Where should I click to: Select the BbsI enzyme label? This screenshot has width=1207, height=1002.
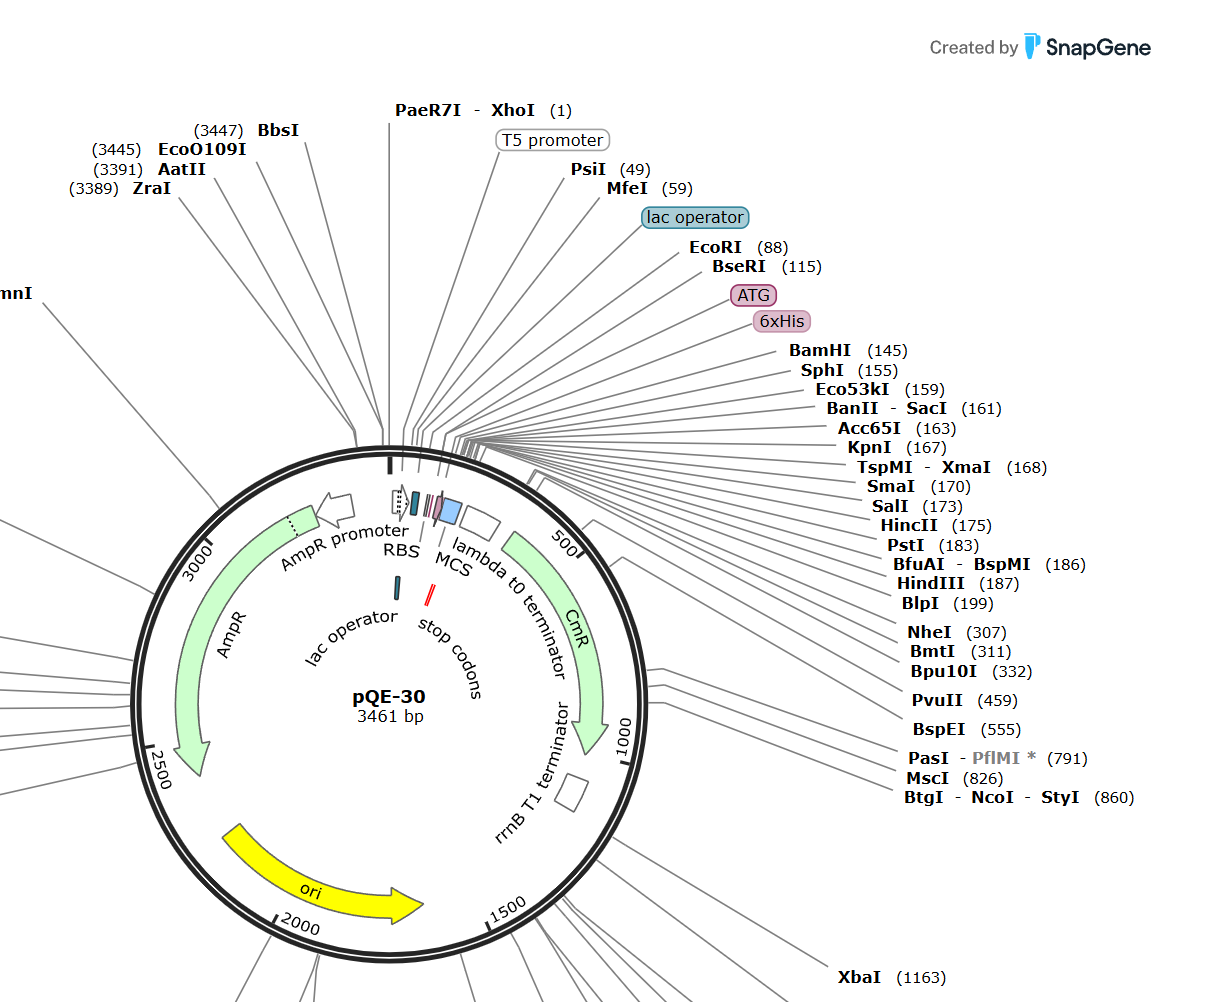coord(278,130)
